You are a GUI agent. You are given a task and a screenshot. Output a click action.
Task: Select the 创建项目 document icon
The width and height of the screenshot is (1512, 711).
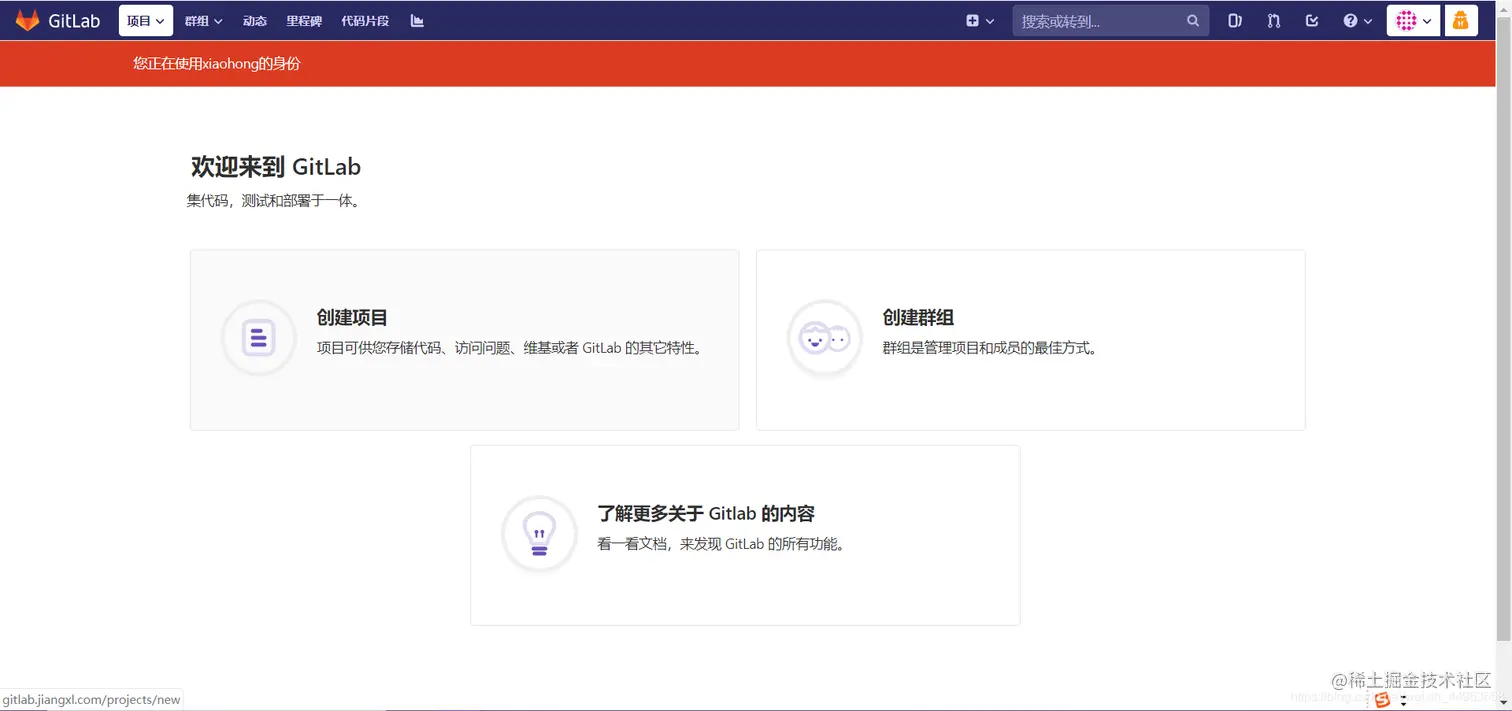pyautogui.click(x=258, y=338)
